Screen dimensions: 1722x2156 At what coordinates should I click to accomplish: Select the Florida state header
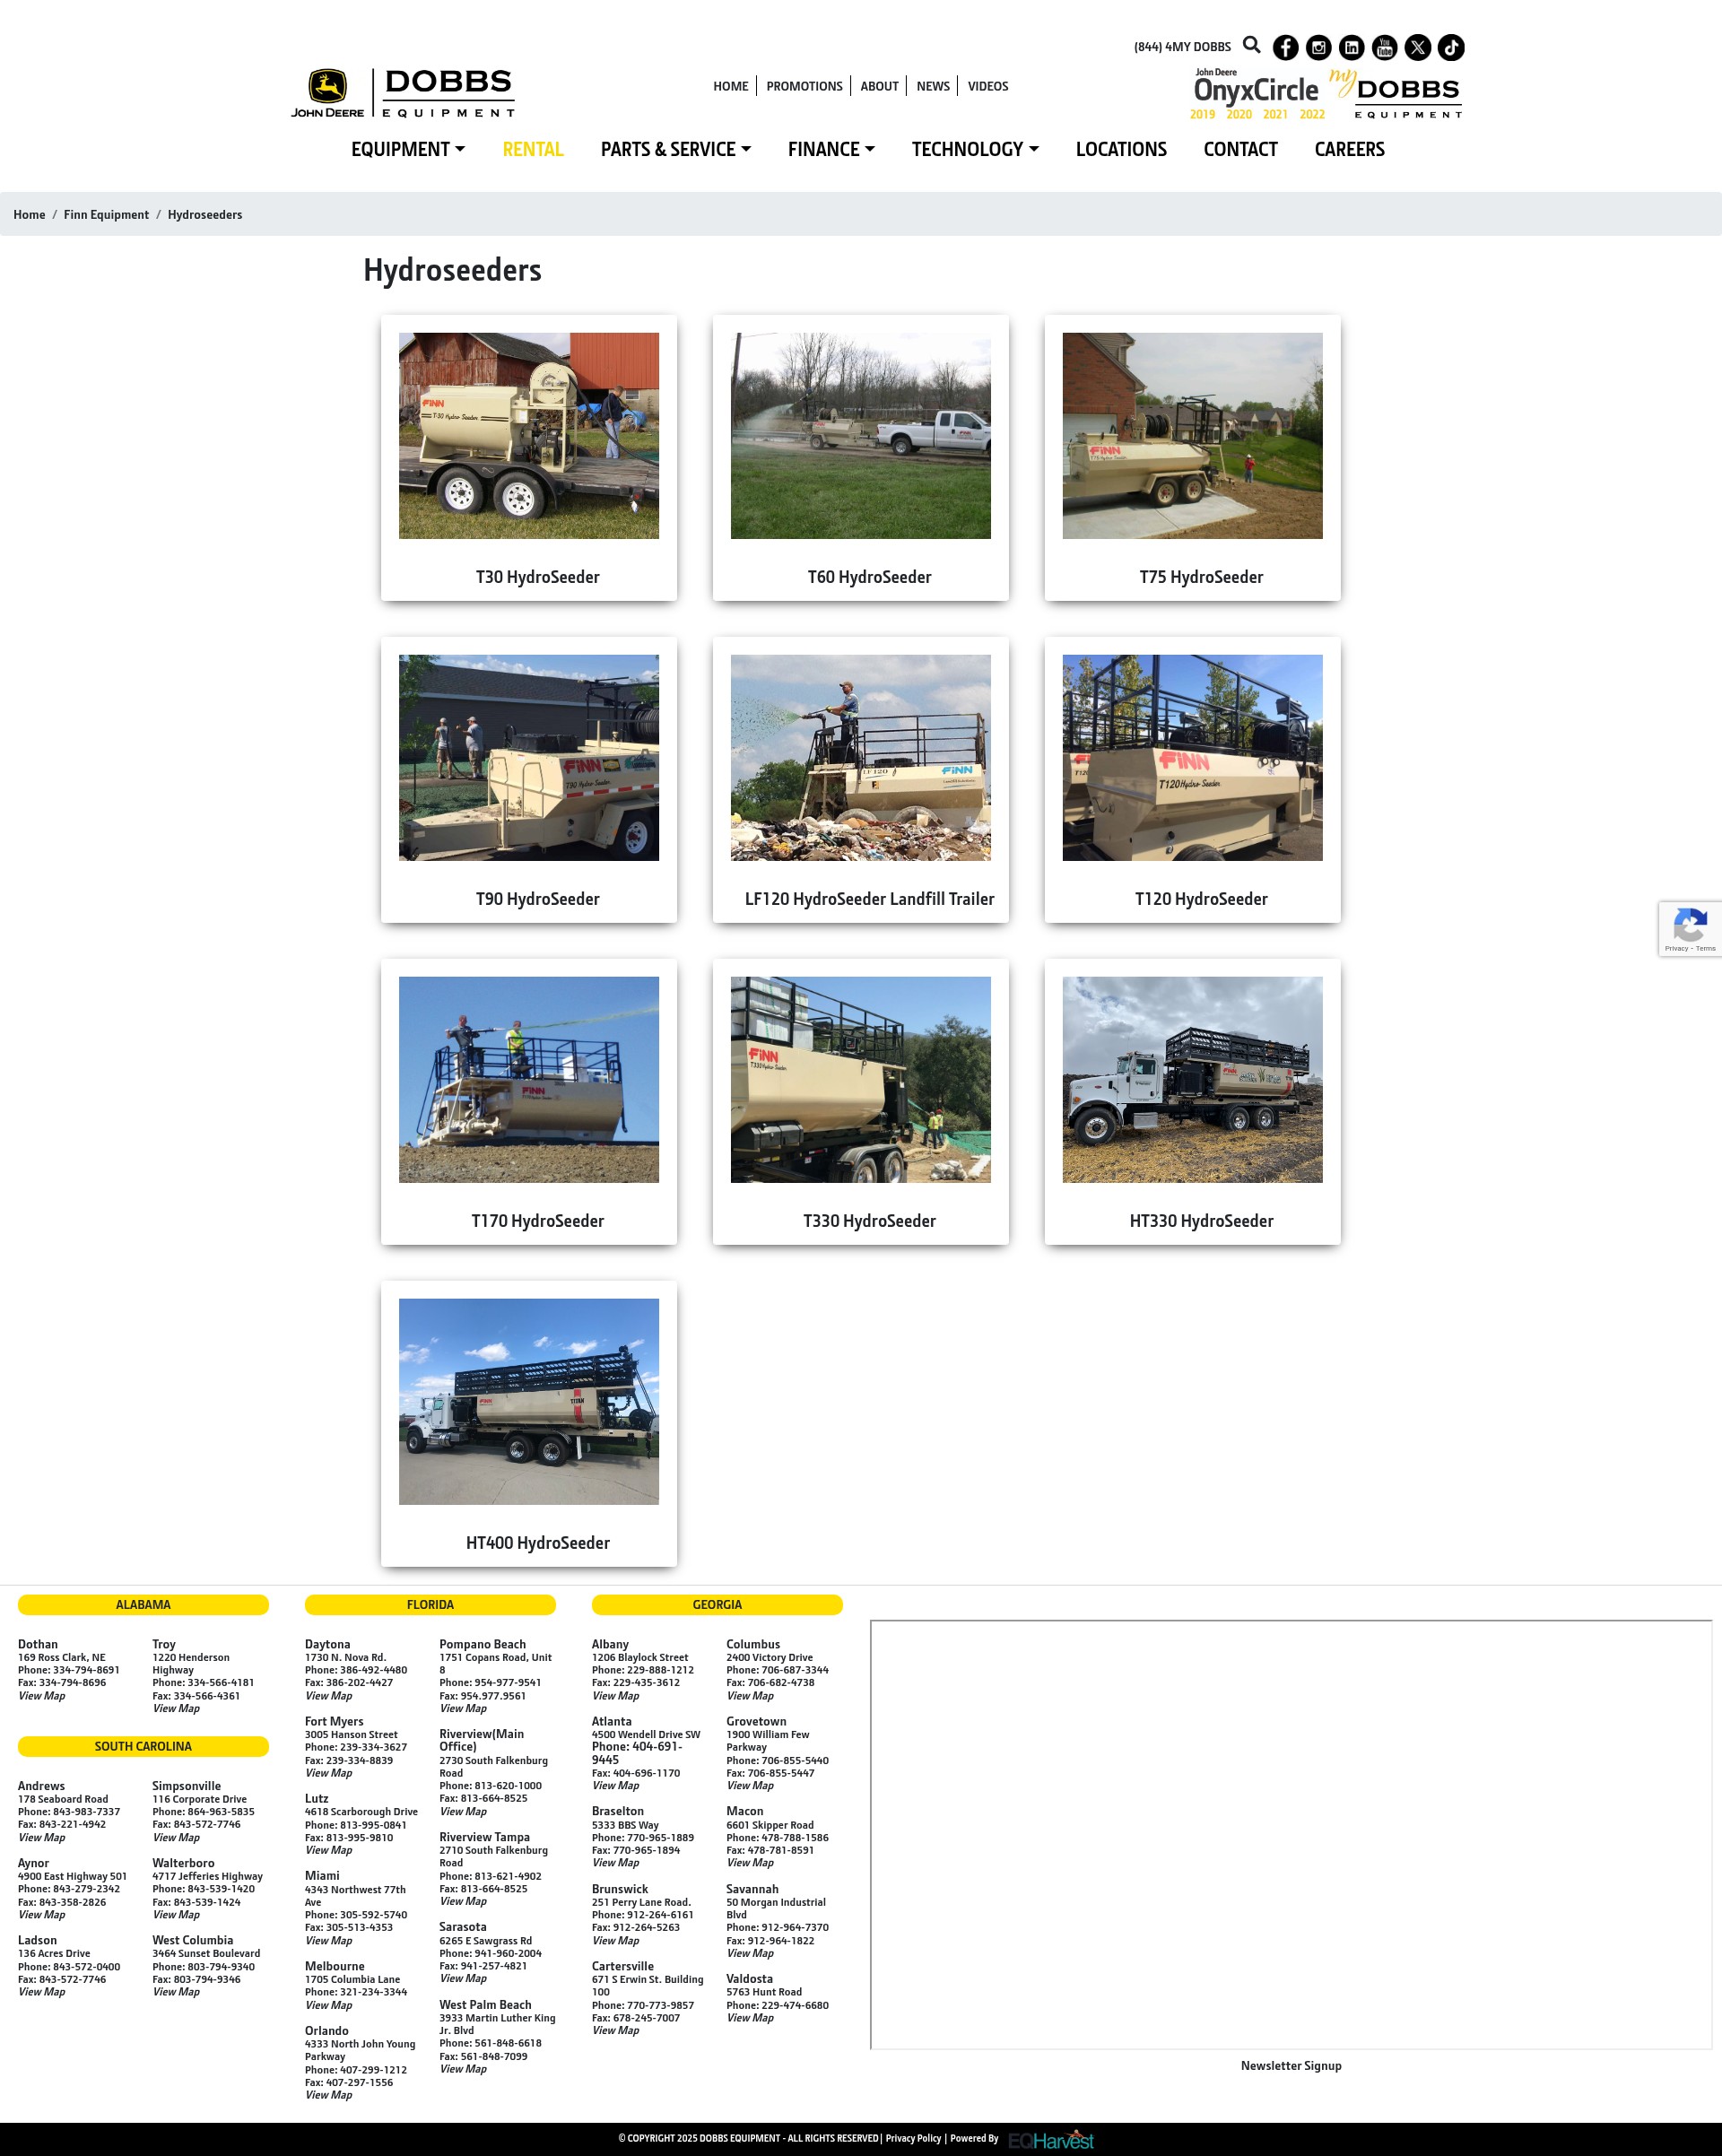[430, 1605]
